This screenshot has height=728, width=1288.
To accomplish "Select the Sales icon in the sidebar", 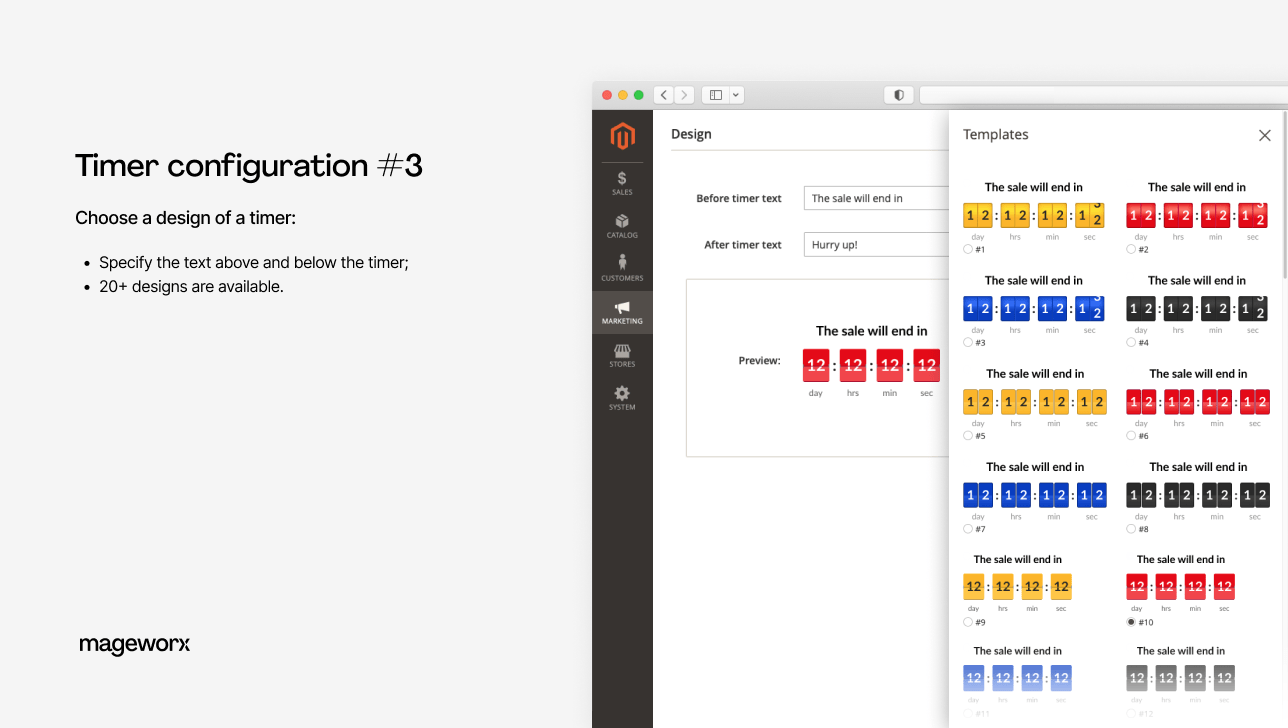I will pos(622,181).
